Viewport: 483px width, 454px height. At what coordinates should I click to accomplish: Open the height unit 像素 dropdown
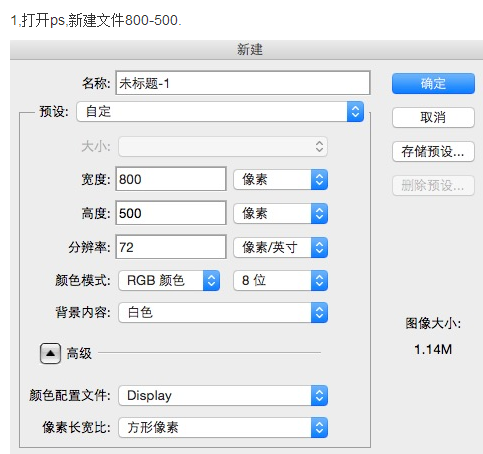click(281, 213)
